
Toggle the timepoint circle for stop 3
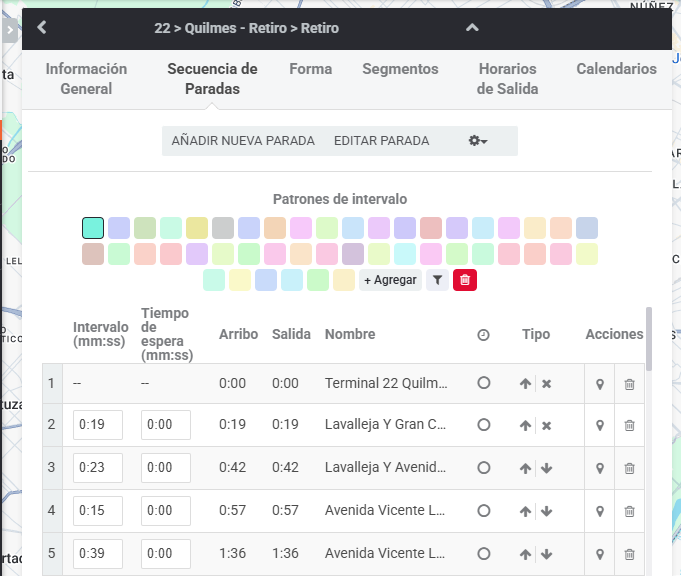[x=484, y=468]
